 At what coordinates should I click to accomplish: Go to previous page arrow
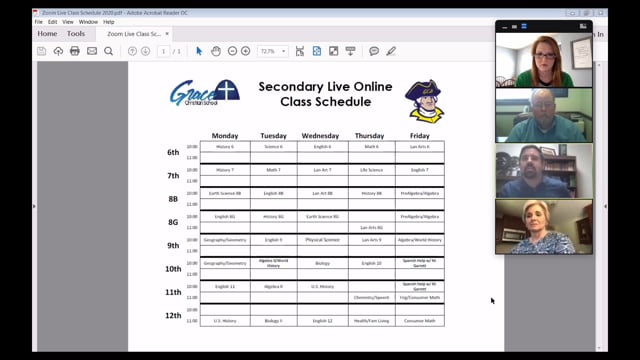point(132,51)
